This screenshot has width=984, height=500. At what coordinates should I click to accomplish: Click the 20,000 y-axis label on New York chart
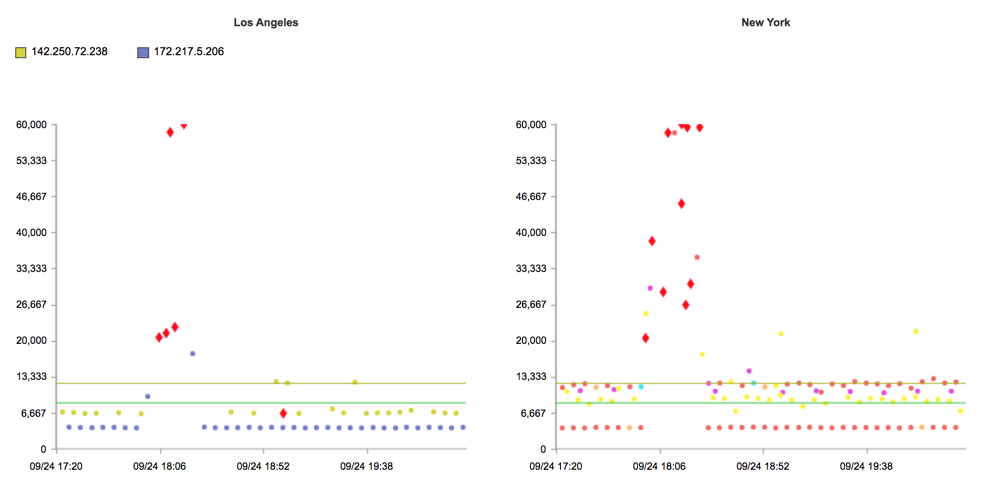[531, 341]
